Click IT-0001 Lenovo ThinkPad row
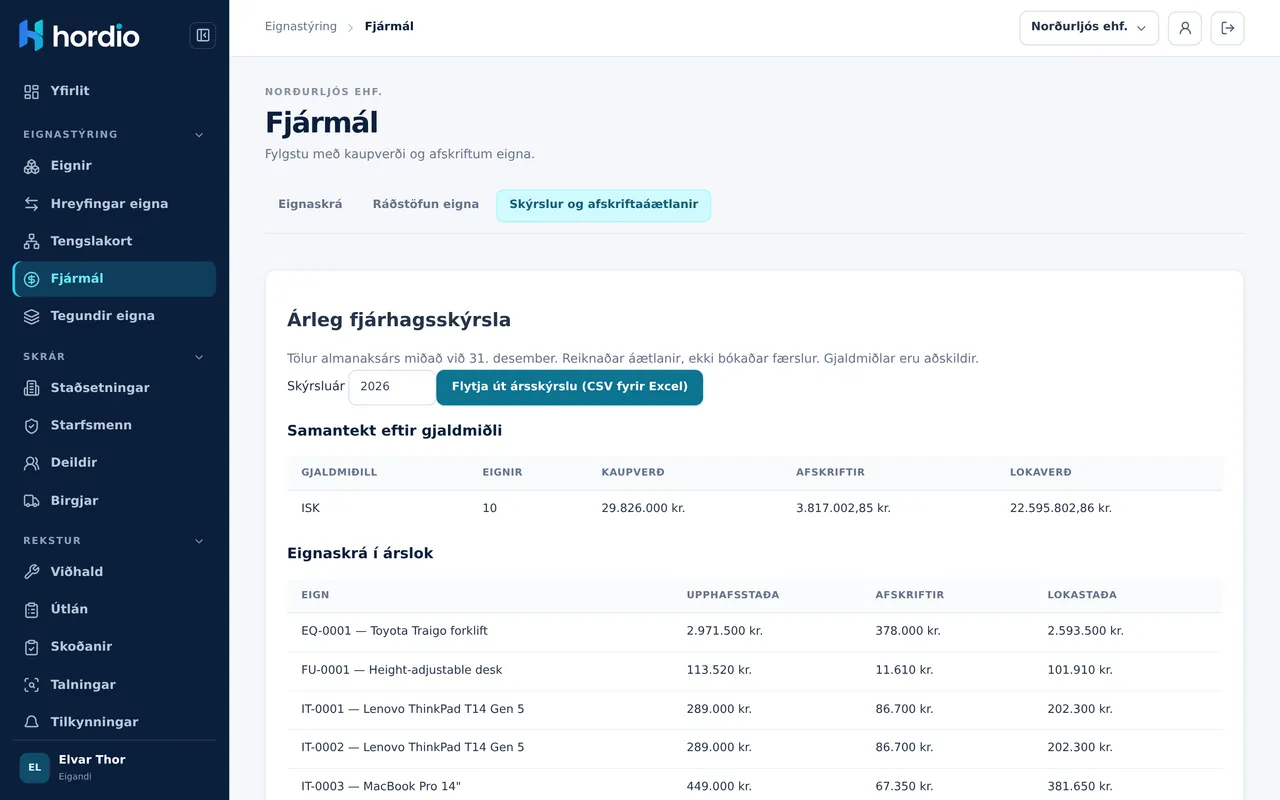The image size is (1280, 800). 754,710
